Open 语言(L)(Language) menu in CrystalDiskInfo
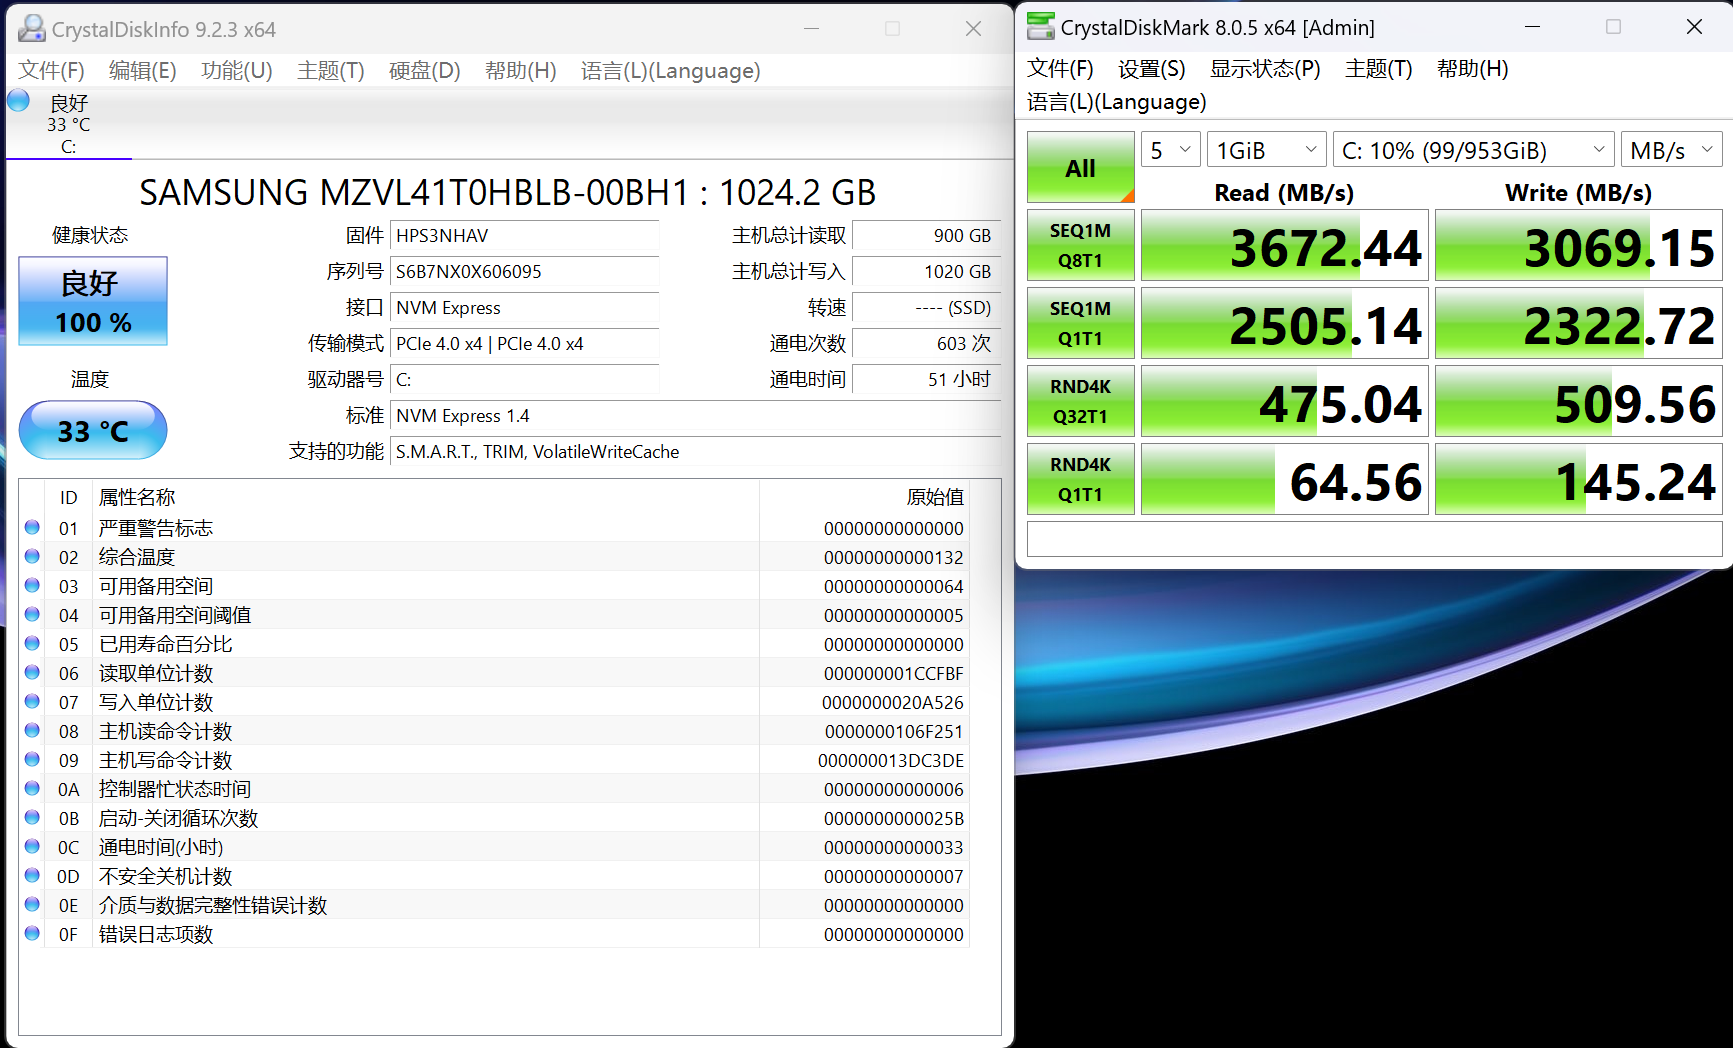The image size is (1733, 1048). [x=671, y=70]
